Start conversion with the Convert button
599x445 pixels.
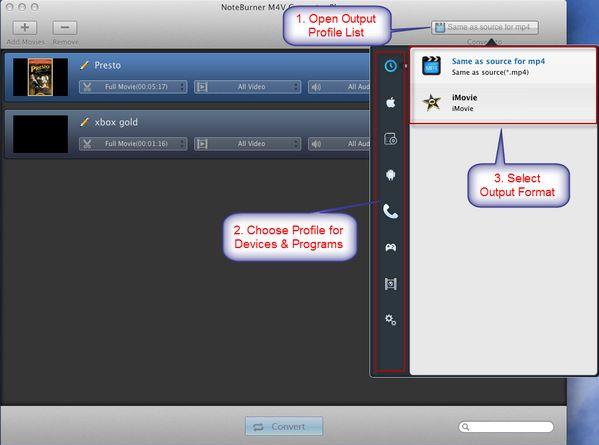click(284, 426)
